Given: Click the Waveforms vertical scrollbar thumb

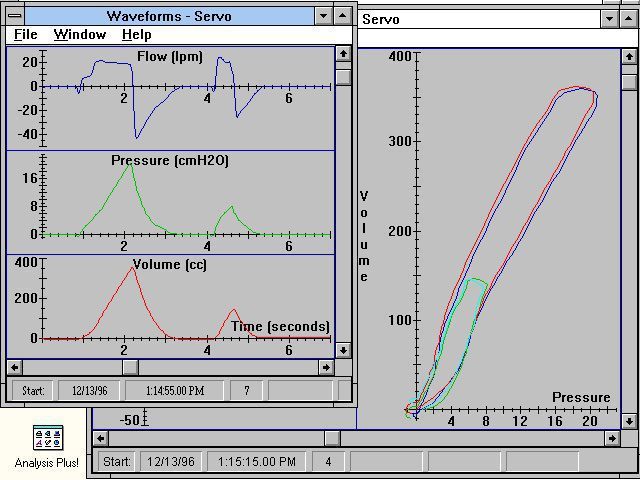Looking at the screenshot, I should tap(343, 77).
